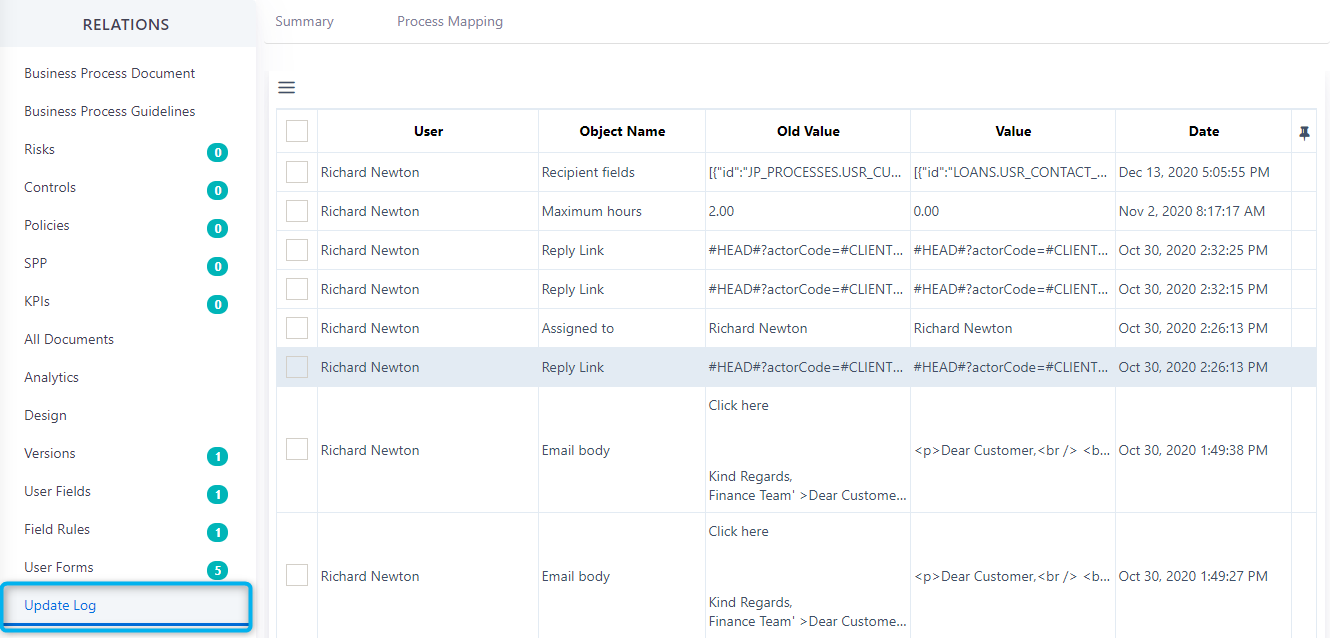Open the Field Rules relation
This screenshot has height=638, width=1330.
(x=57, y=529)
